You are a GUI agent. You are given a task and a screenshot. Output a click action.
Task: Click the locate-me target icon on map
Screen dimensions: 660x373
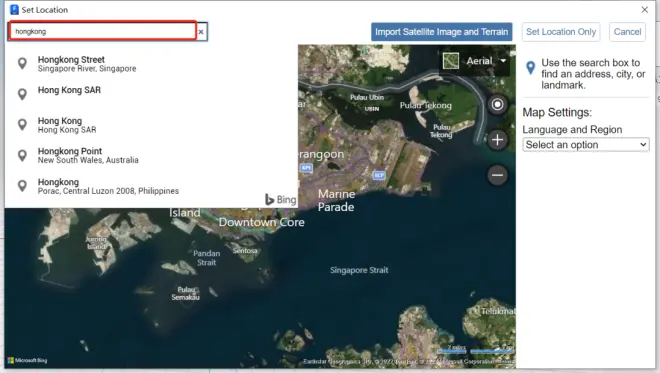pos(497,104)
